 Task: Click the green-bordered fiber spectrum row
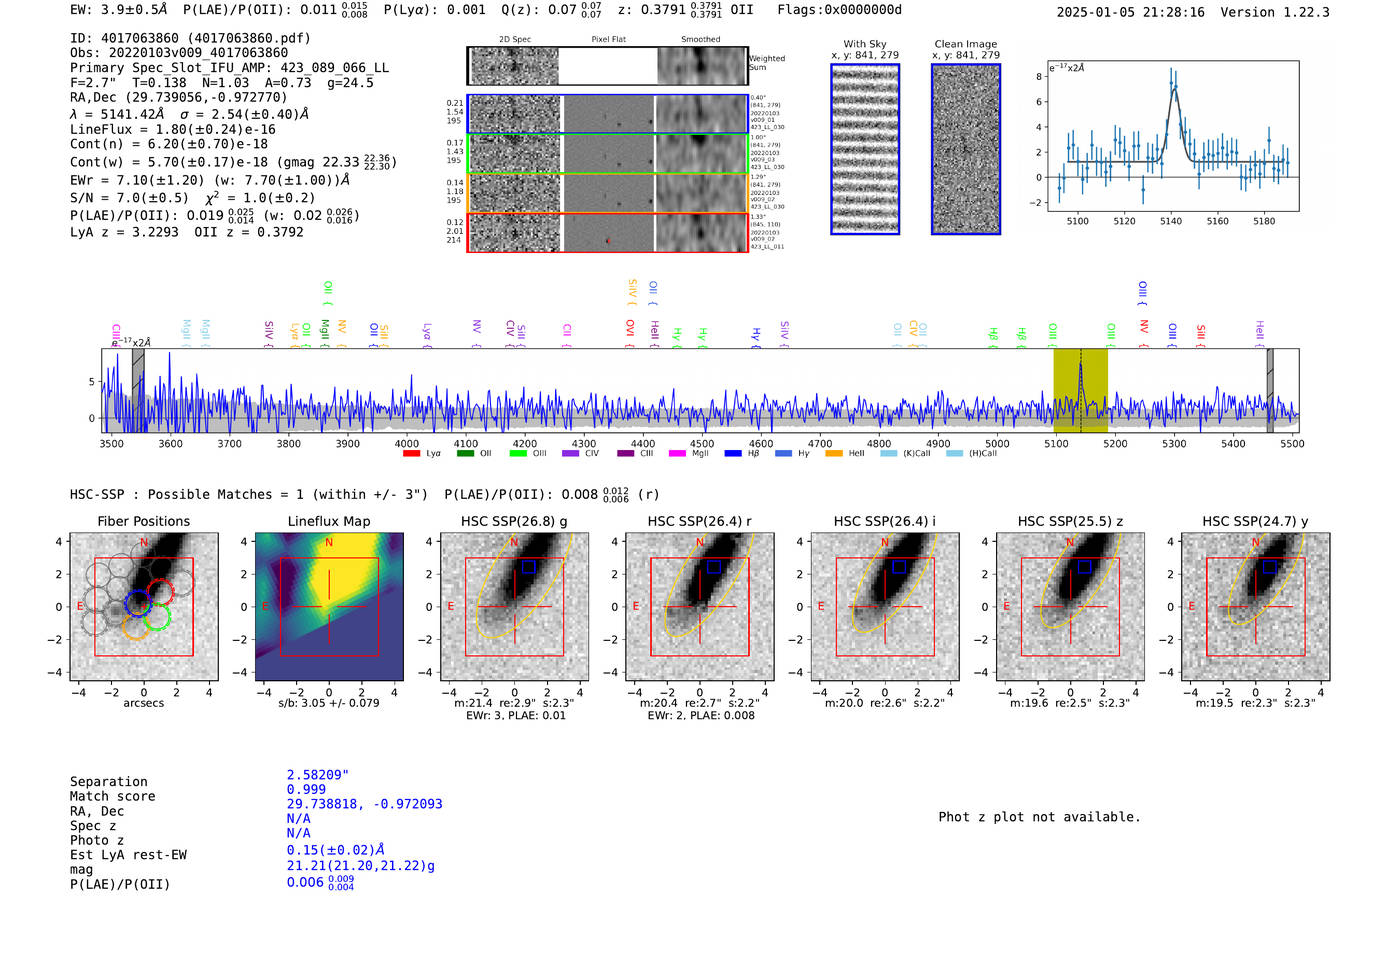point(607,153)
